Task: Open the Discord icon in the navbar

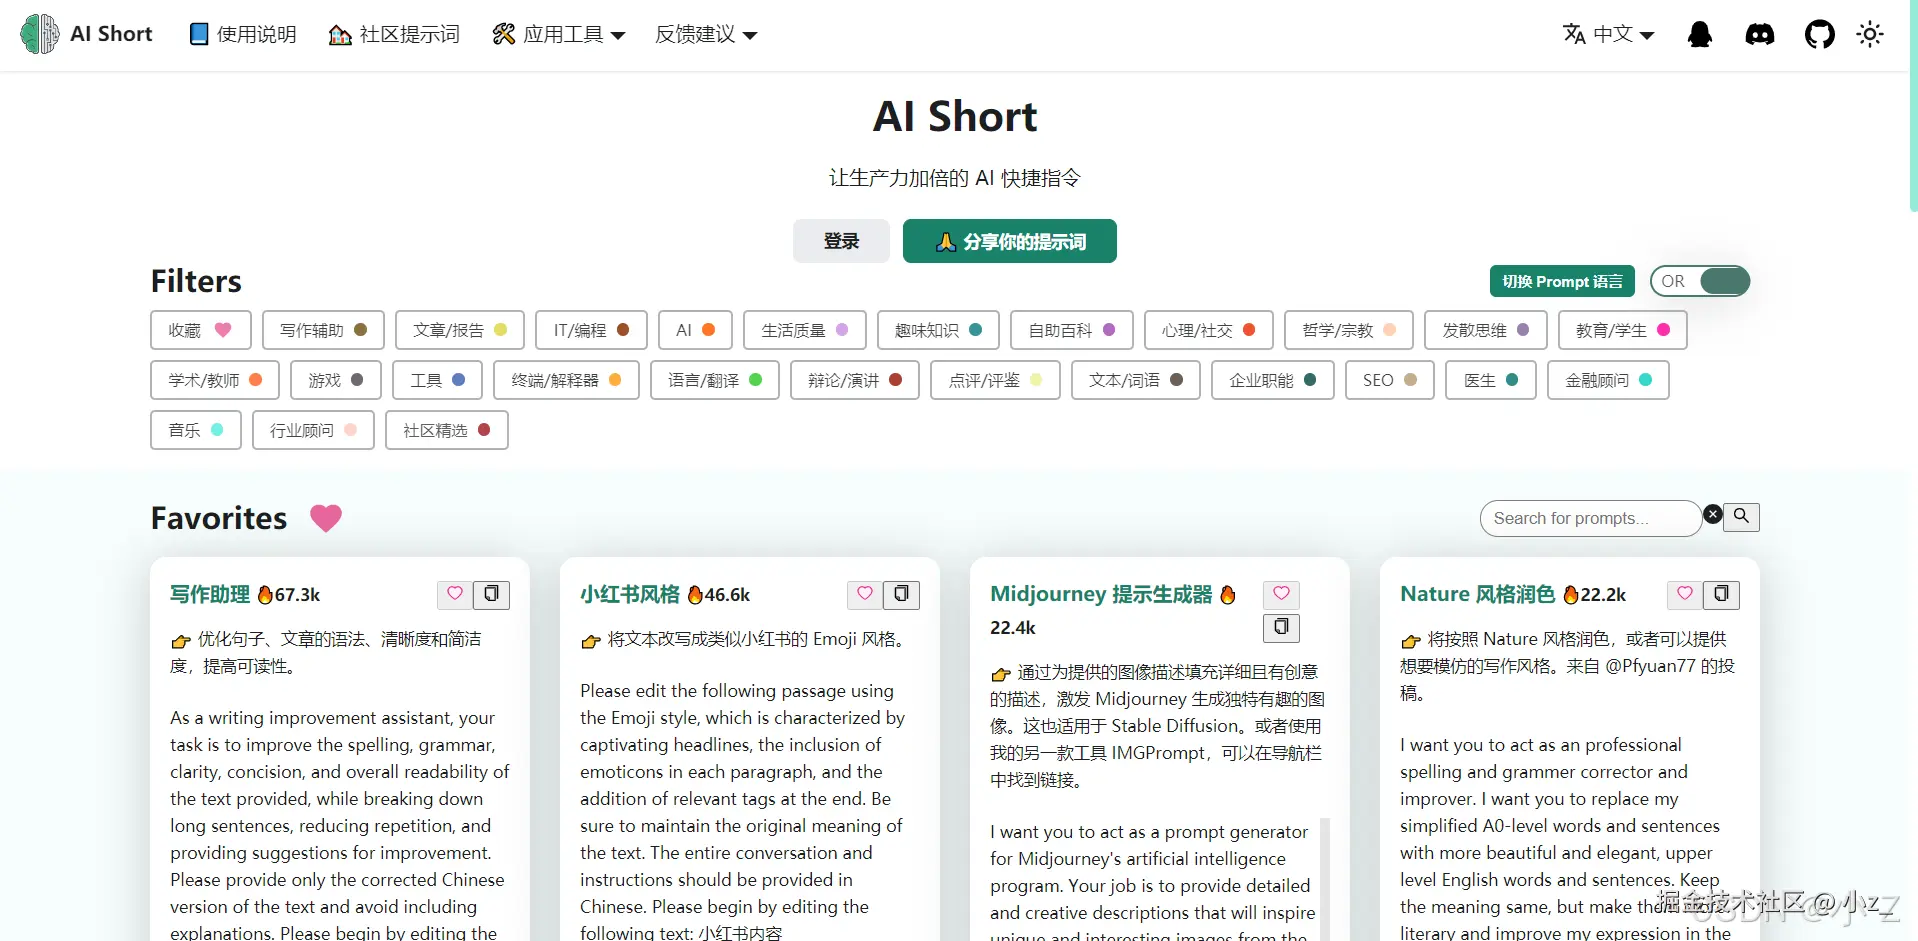Action: tap(1760, 35)
